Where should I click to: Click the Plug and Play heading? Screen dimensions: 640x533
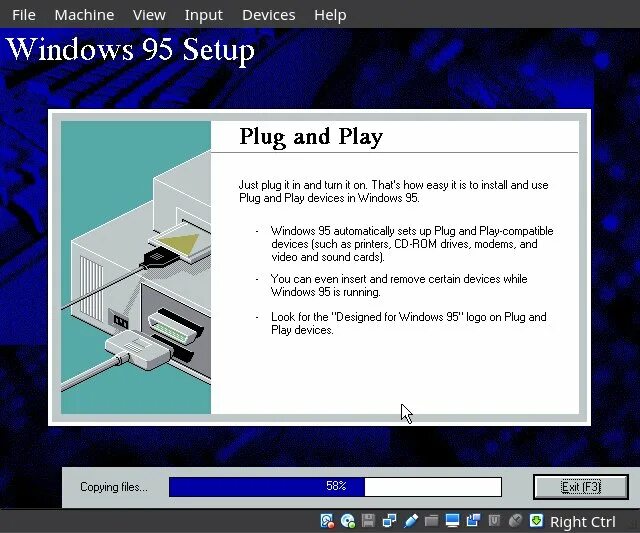pos(311,137)
